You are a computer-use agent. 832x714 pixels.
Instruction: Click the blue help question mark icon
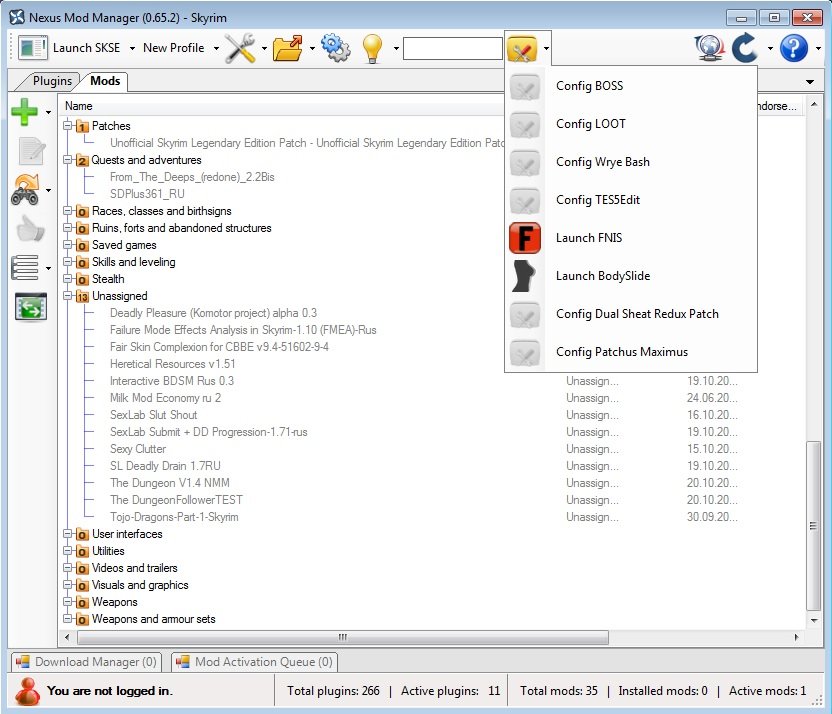point(793,48)
